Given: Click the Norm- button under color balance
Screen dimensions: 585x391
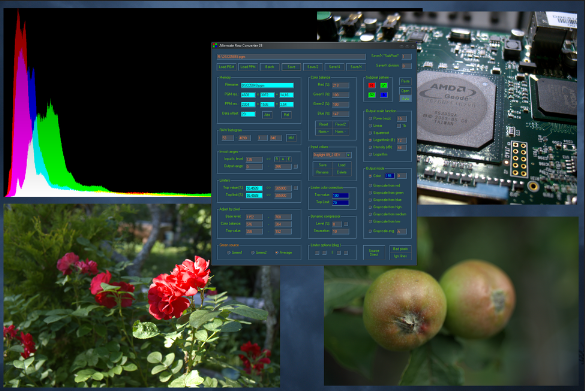Looking at the screenshot, I should pyautogui.click(x=340, y=132).
